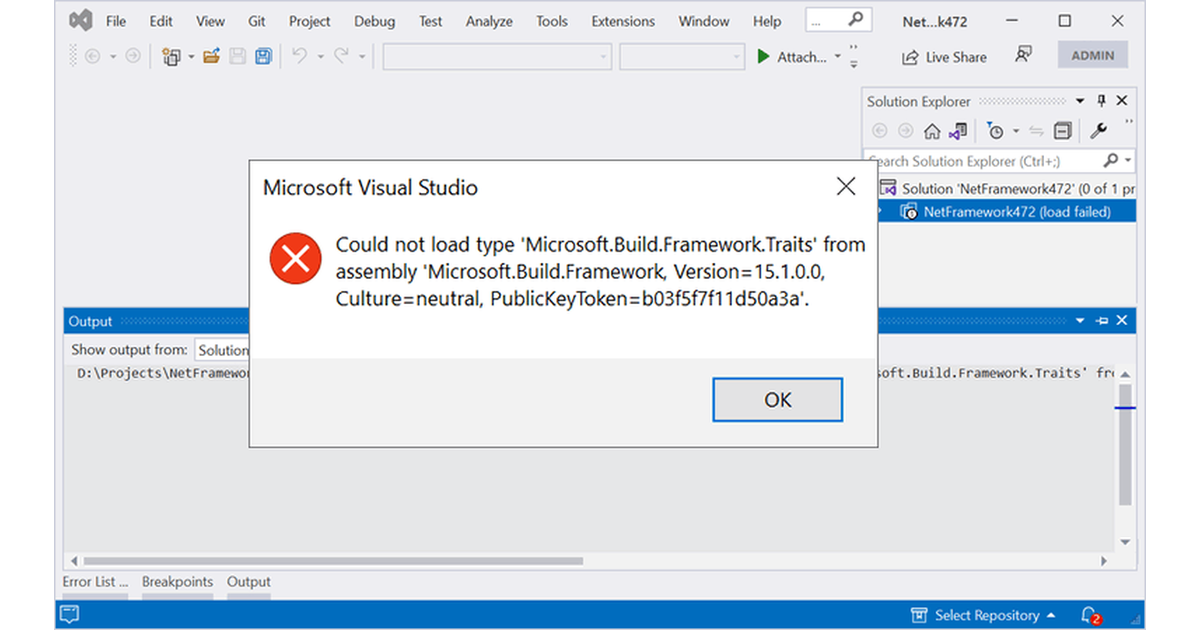This screenshot has width=1200, height=630.
Task: Click the feedback smiley icon in the status bar
Action: 69,614
